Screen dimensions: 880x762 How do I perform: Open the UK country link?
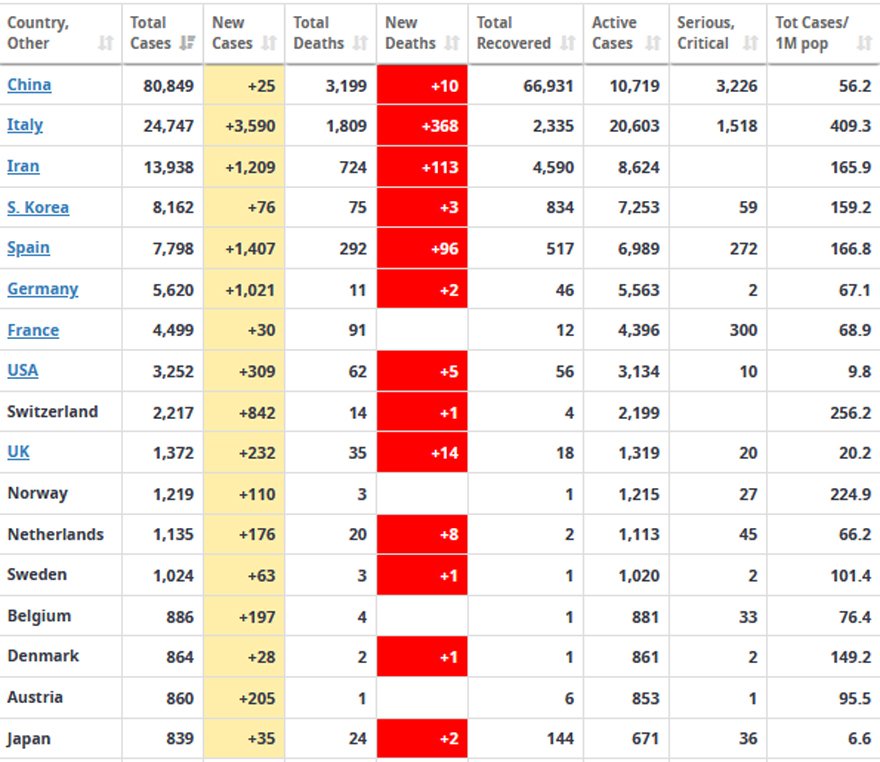pos(18,452)
